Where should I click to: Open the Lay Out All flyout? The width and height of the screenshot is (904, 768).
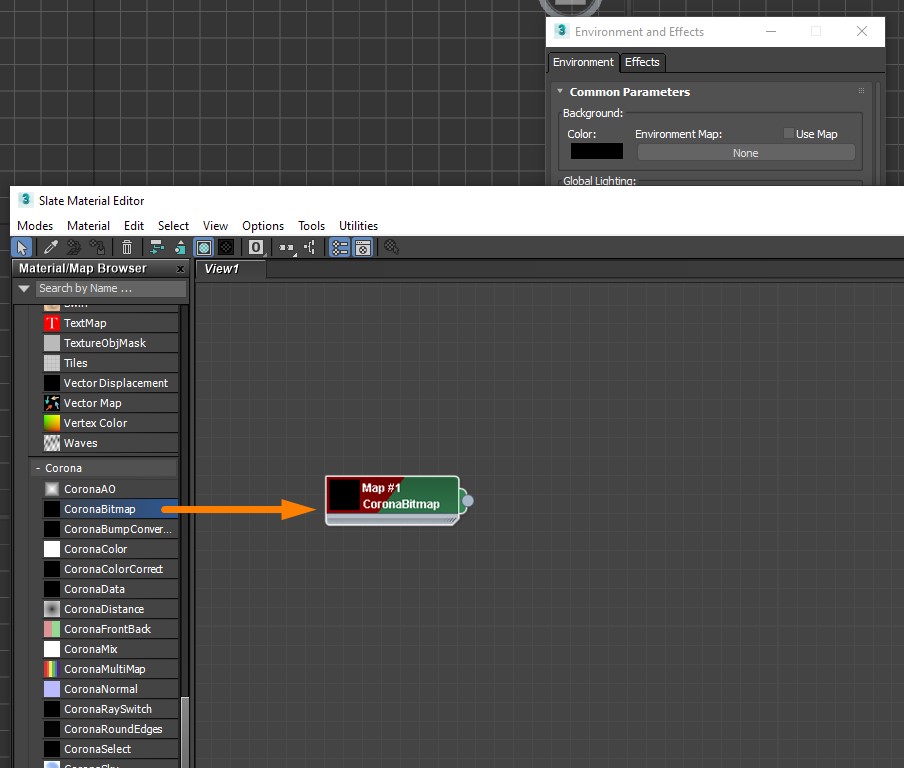click(x=287, y=248)
